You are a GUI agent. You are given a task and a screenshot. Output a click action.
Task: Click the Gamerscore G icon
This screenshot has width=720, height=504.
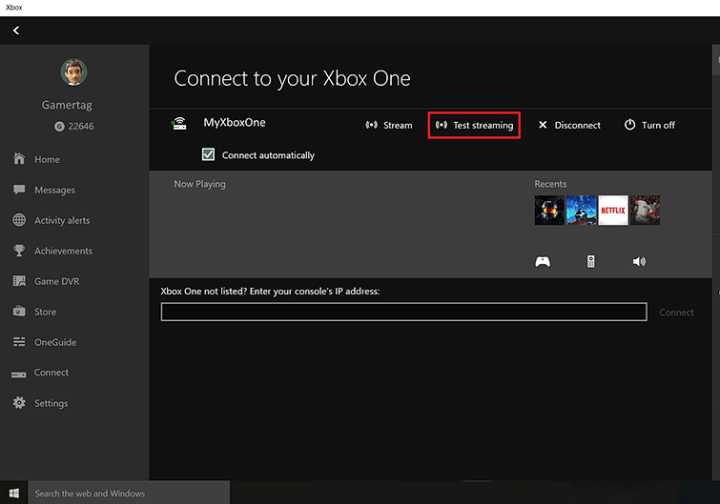pyautogui.click(x=59, y=126)
